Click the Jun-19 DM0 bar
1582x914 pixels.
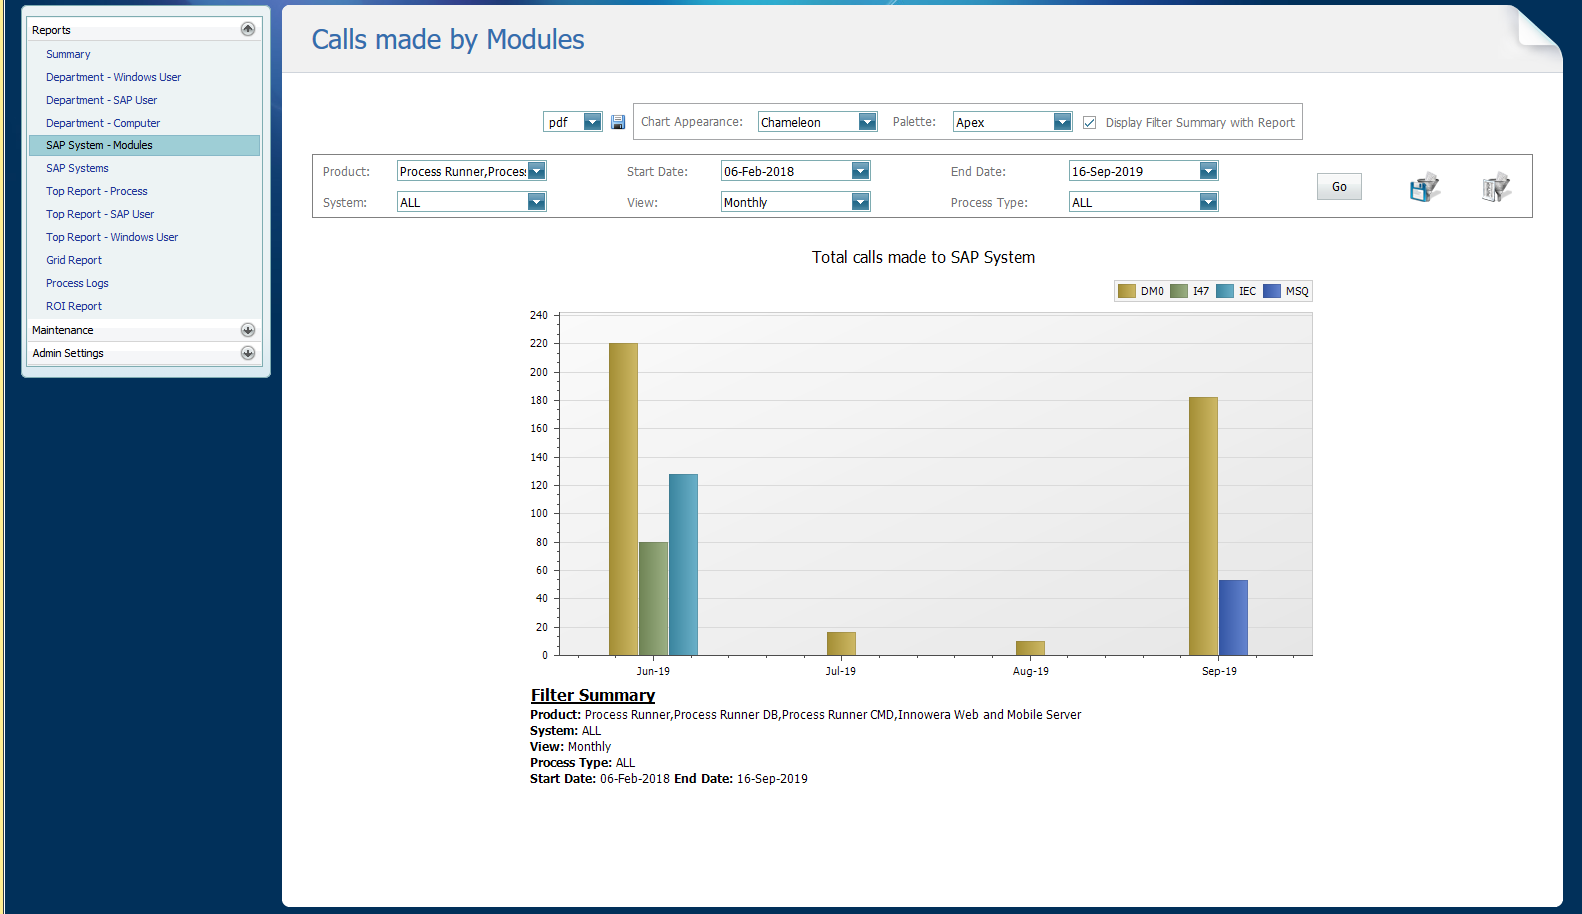point(623,499)
